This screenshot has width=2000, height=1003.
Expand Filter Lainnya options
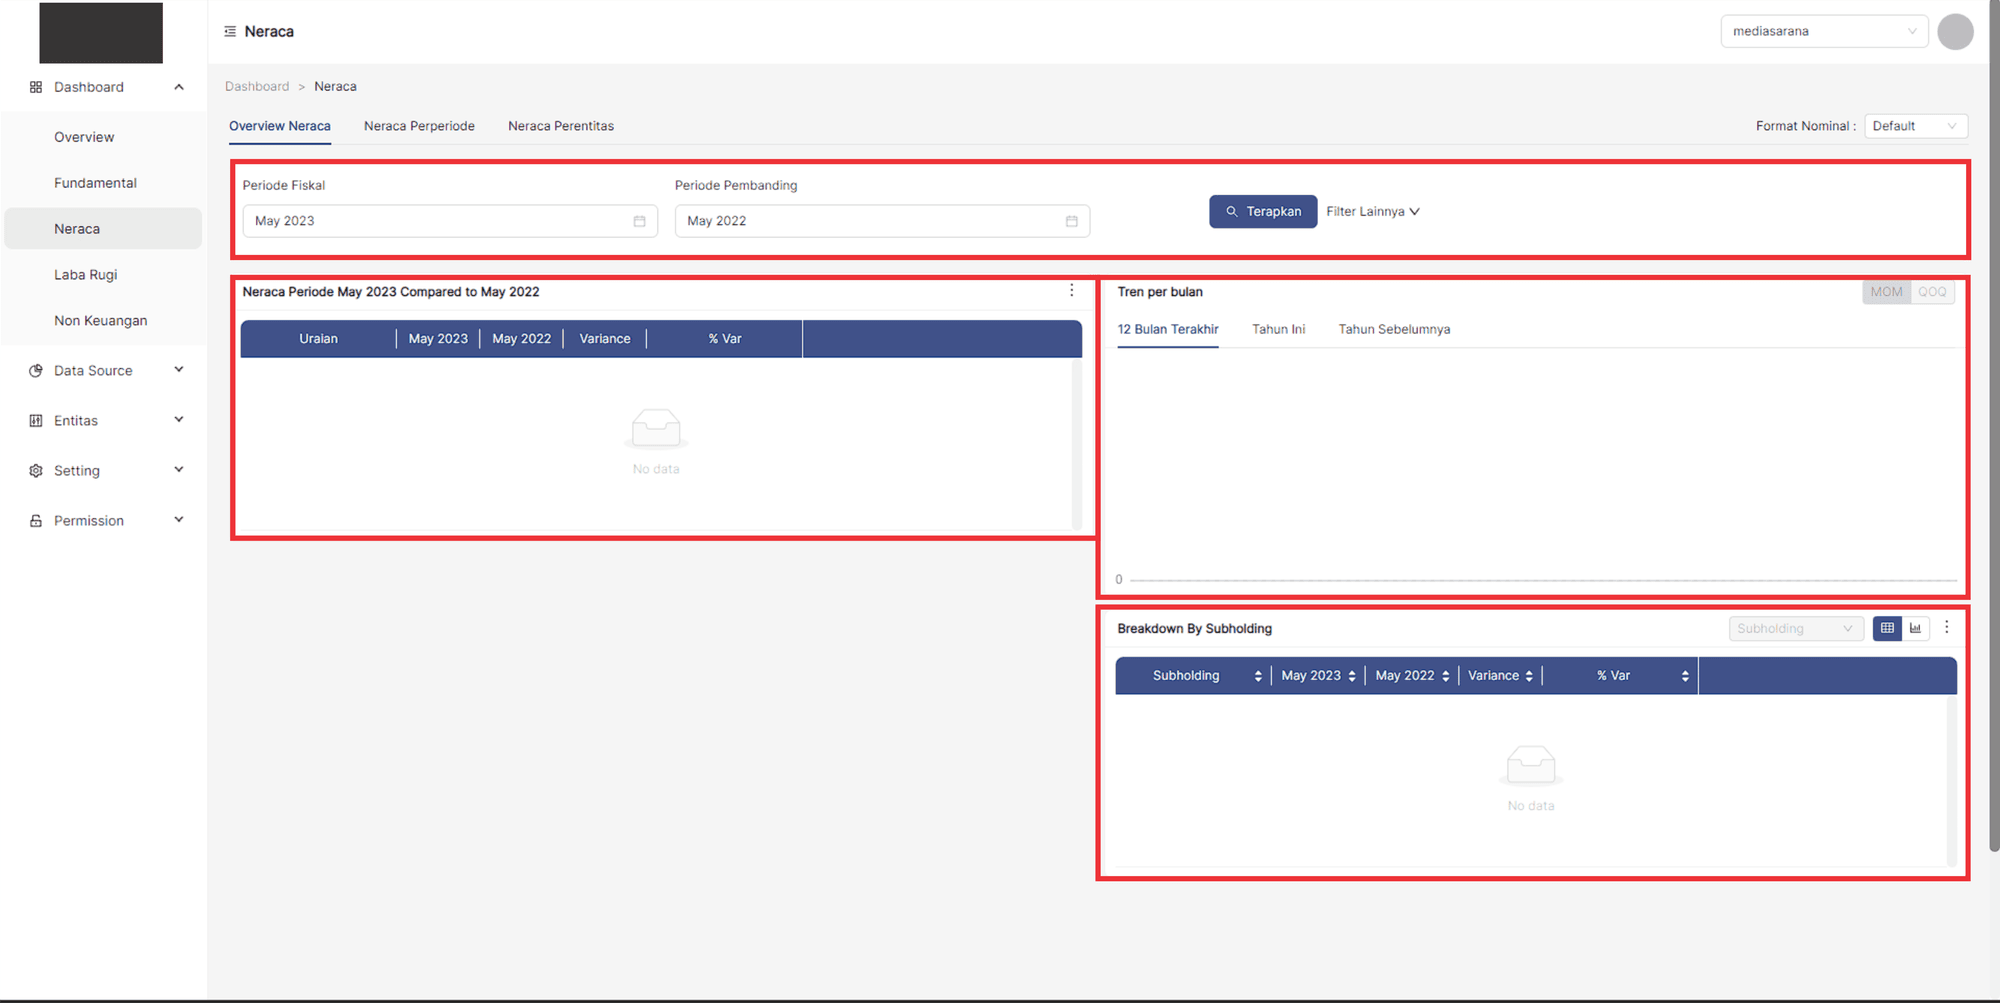coord(1372,212)
